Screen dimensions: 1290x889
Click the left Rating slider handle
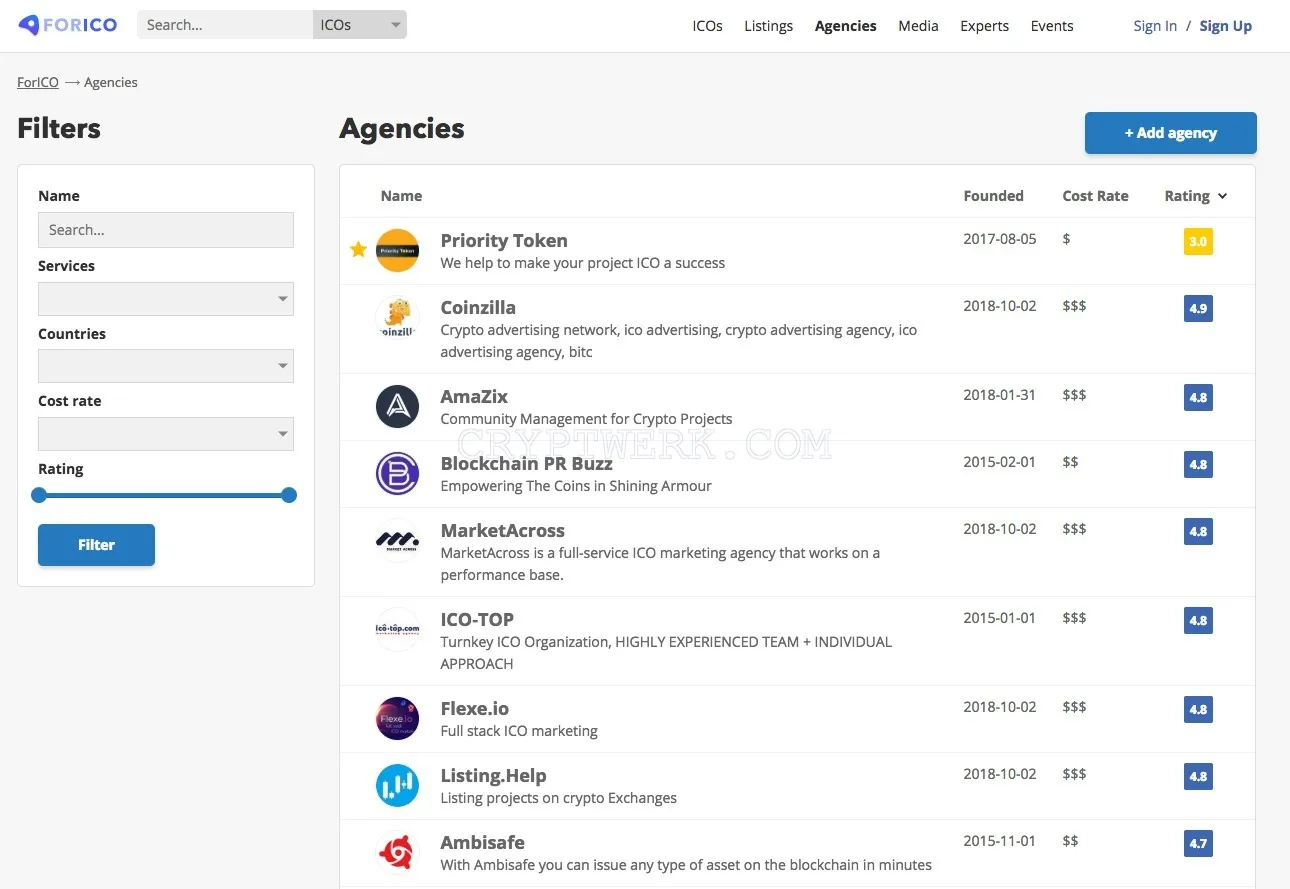39,495
